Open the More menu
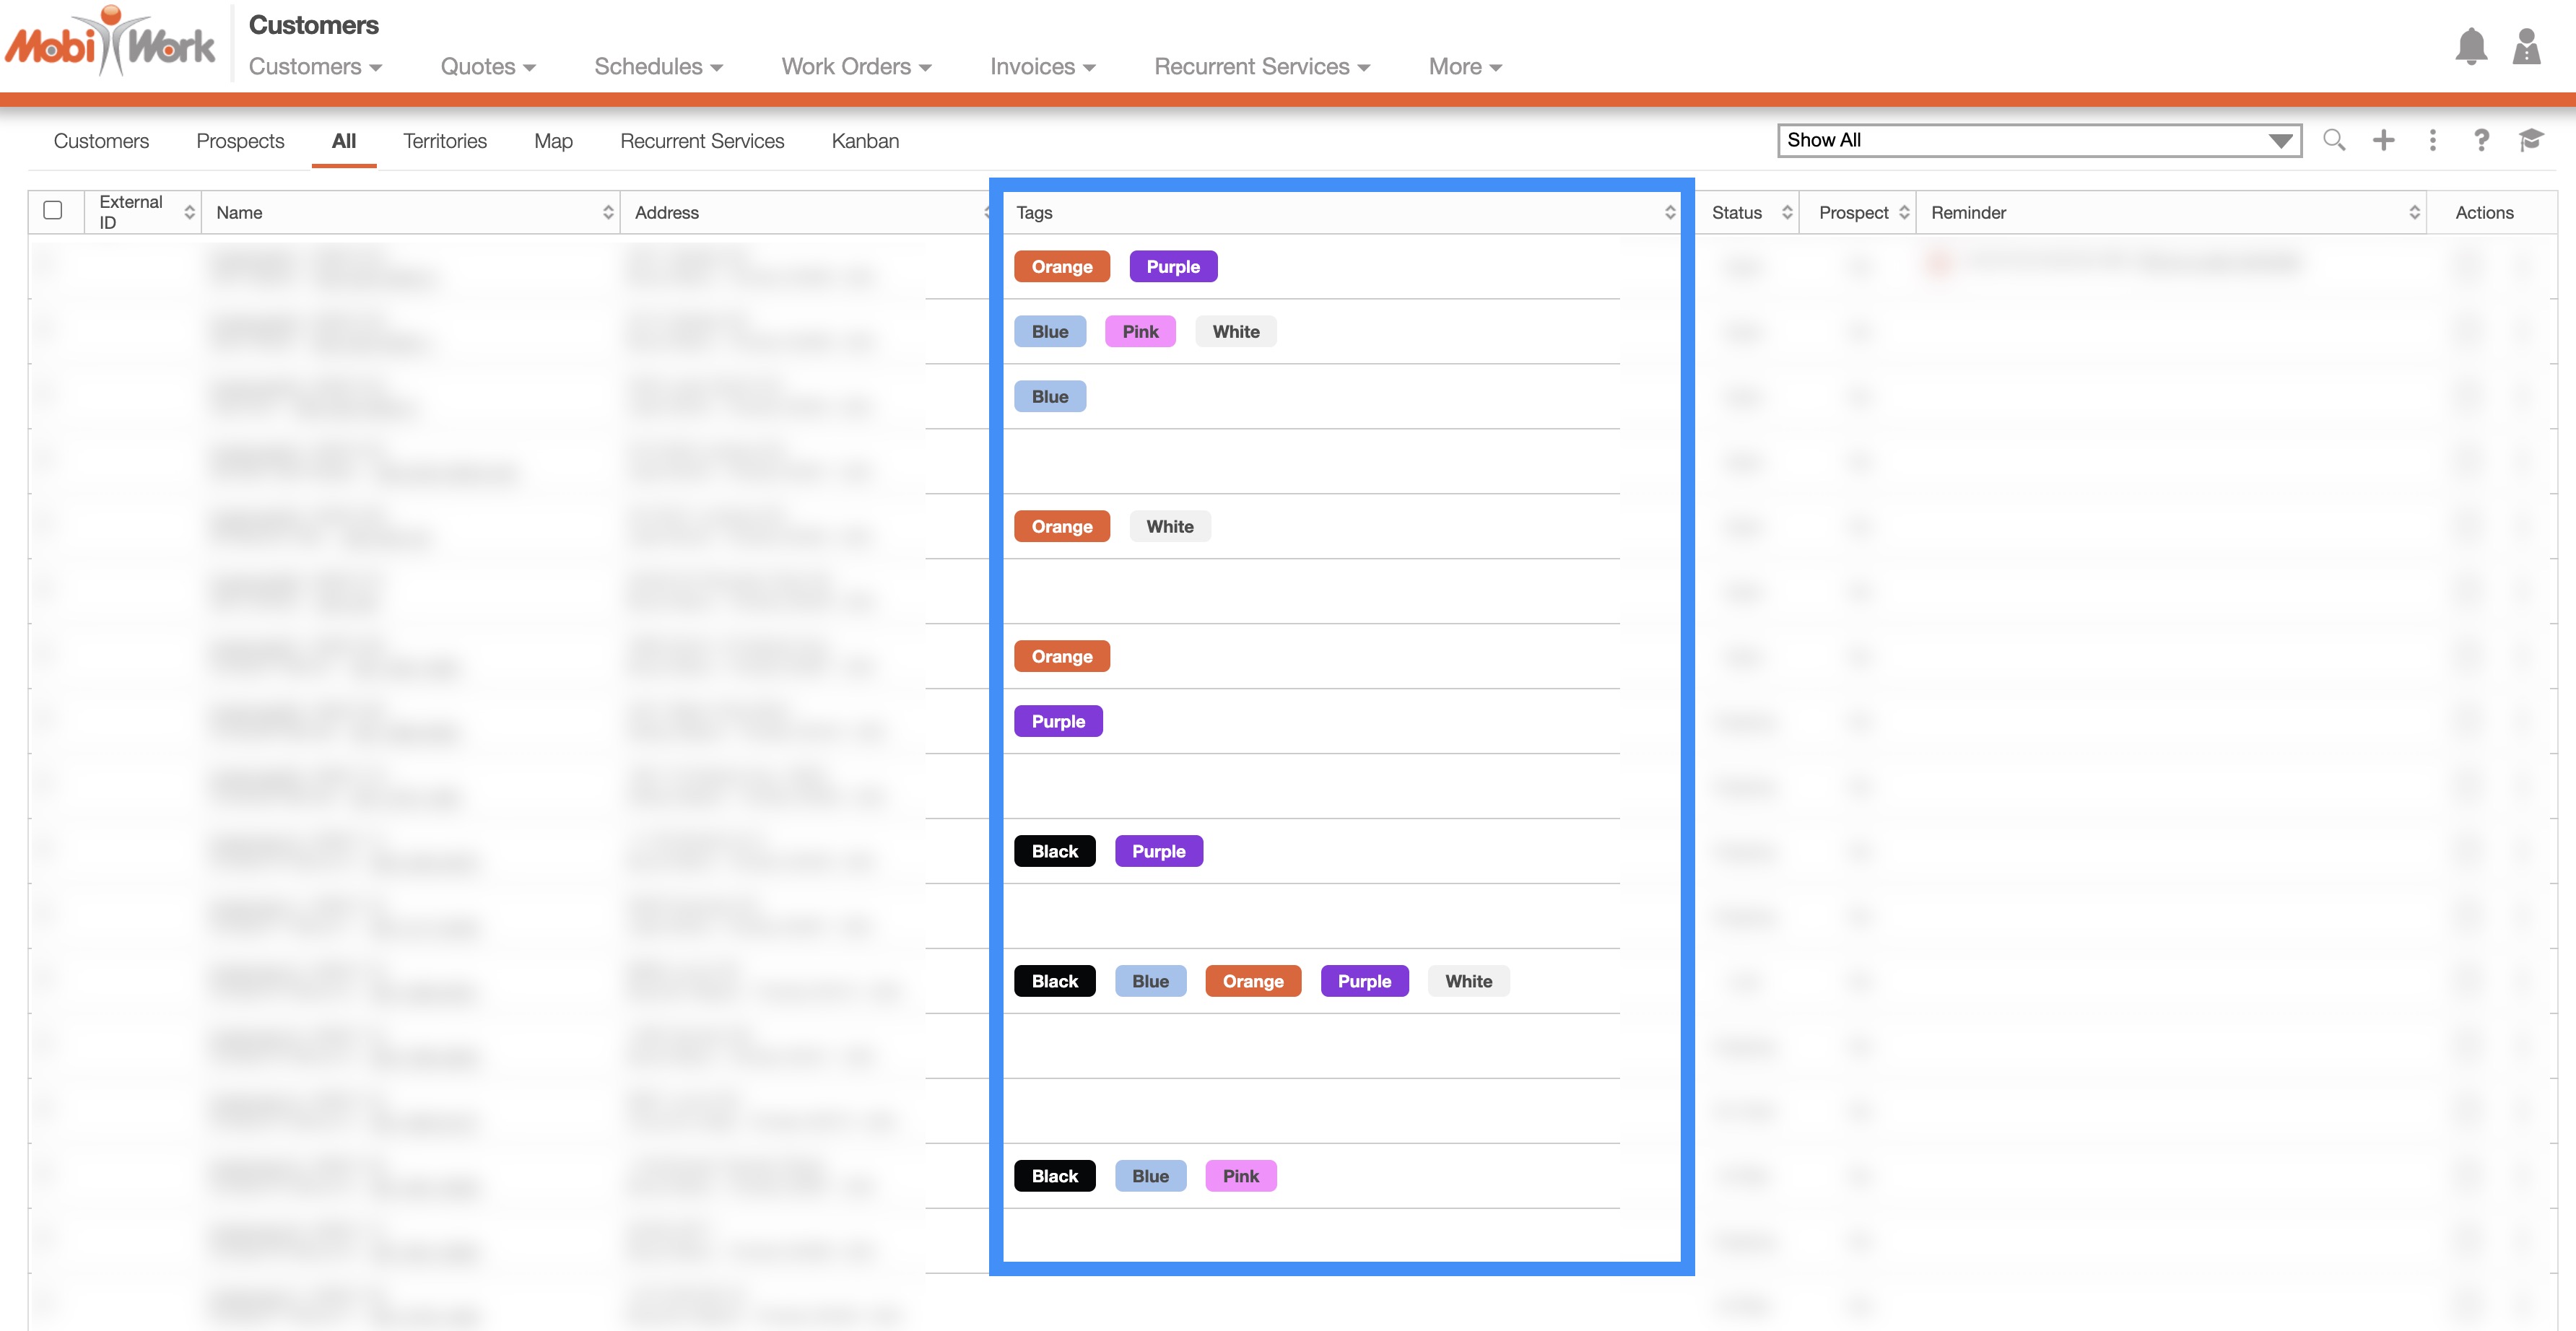Viewport: 2576px width, 1331px height. (x=1464, y=67)
